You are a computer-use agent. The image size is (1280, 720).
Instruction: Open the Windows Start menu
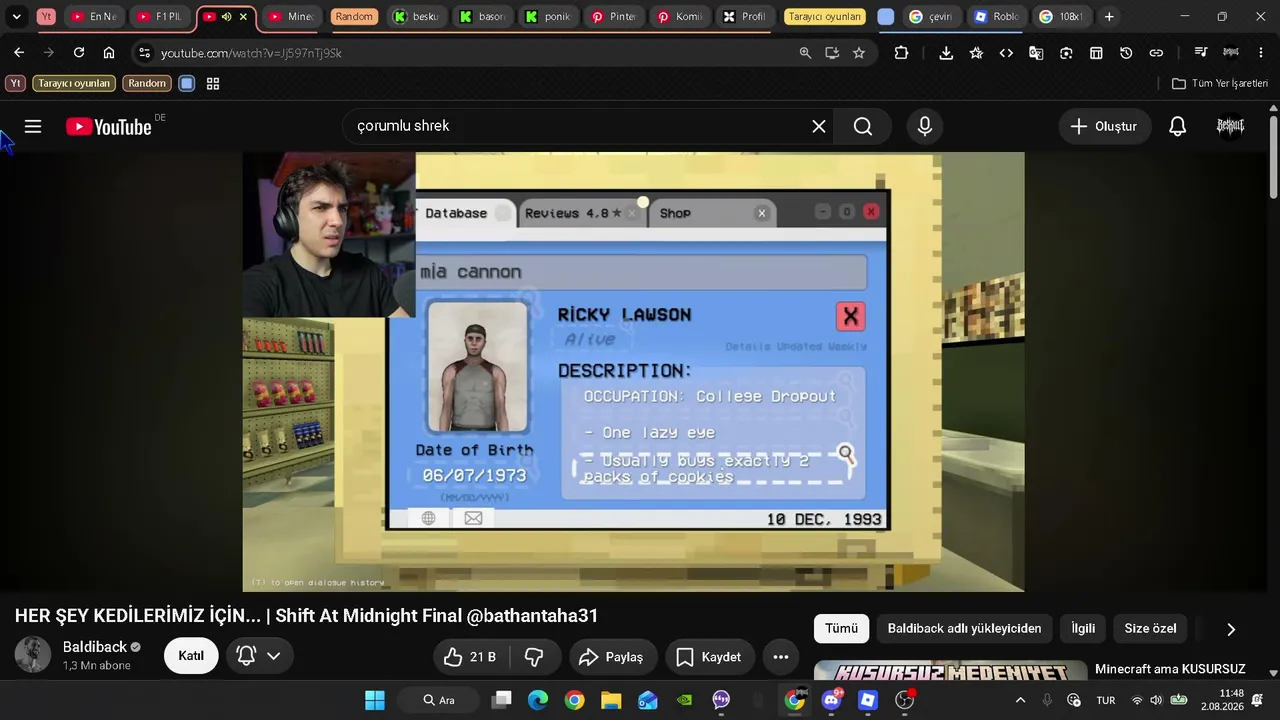click(375, 700)
